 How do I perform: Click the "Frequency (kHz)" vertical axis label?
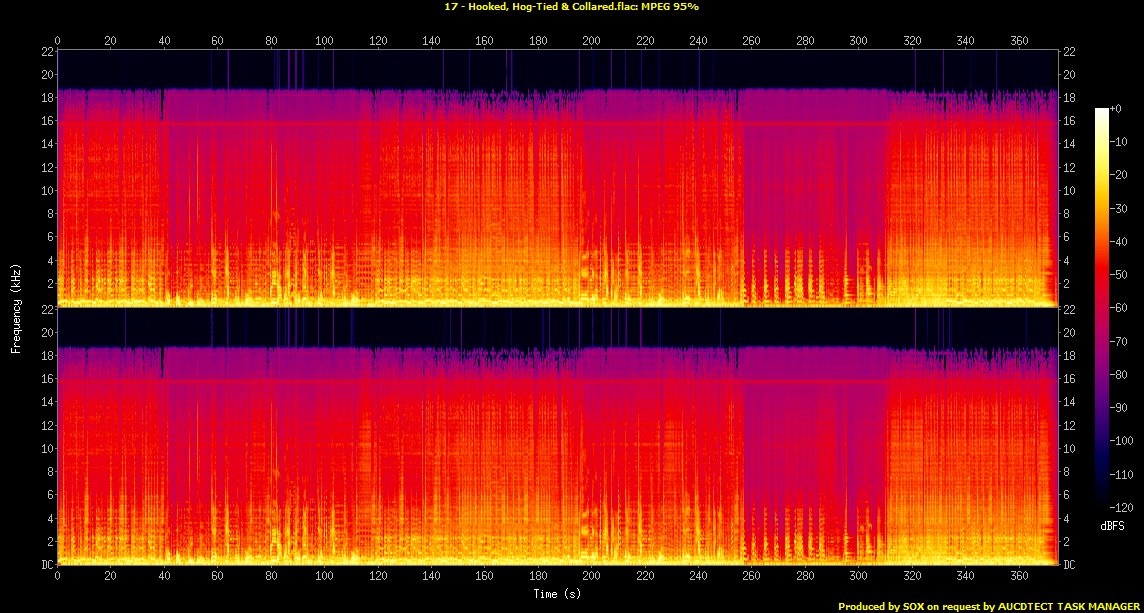(x=16, y=306)
